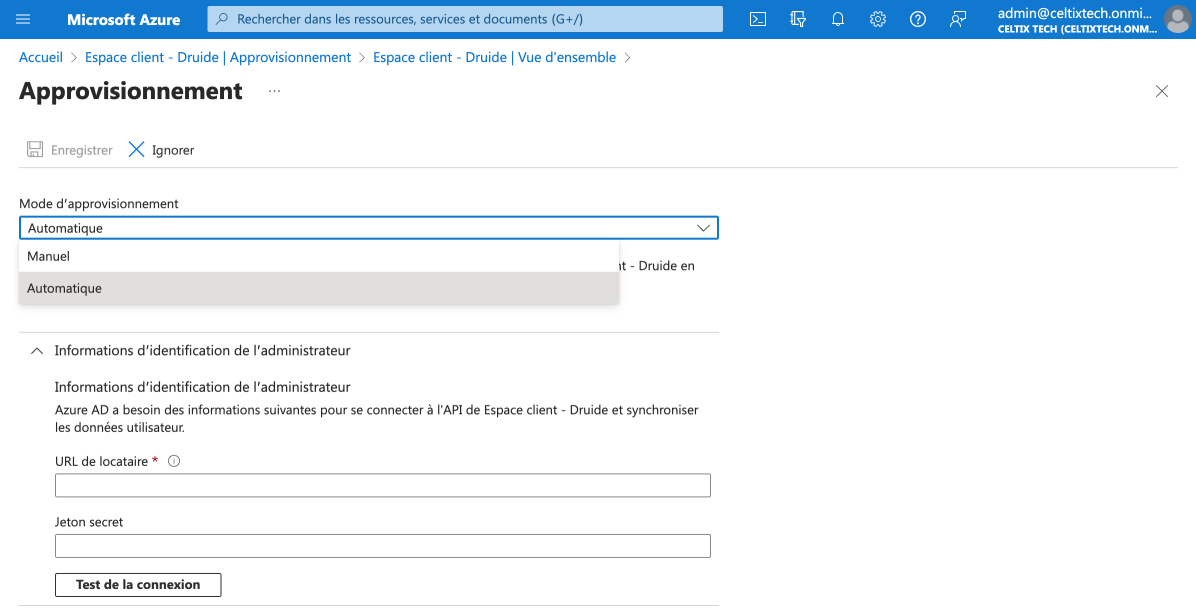Open the Mode d'approvisionnement dropdown
1196x616 pixels.
tap(368, 228)
